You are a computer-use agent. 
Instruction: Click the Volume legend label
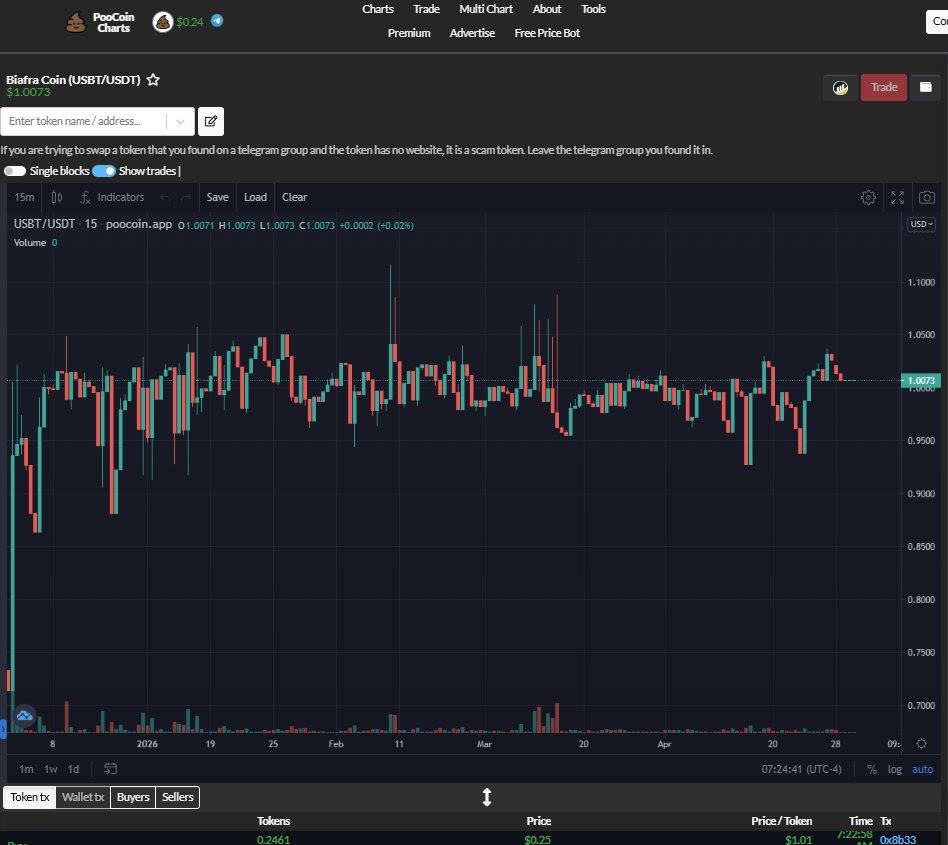pyautogui.click(x=30, y=243)
